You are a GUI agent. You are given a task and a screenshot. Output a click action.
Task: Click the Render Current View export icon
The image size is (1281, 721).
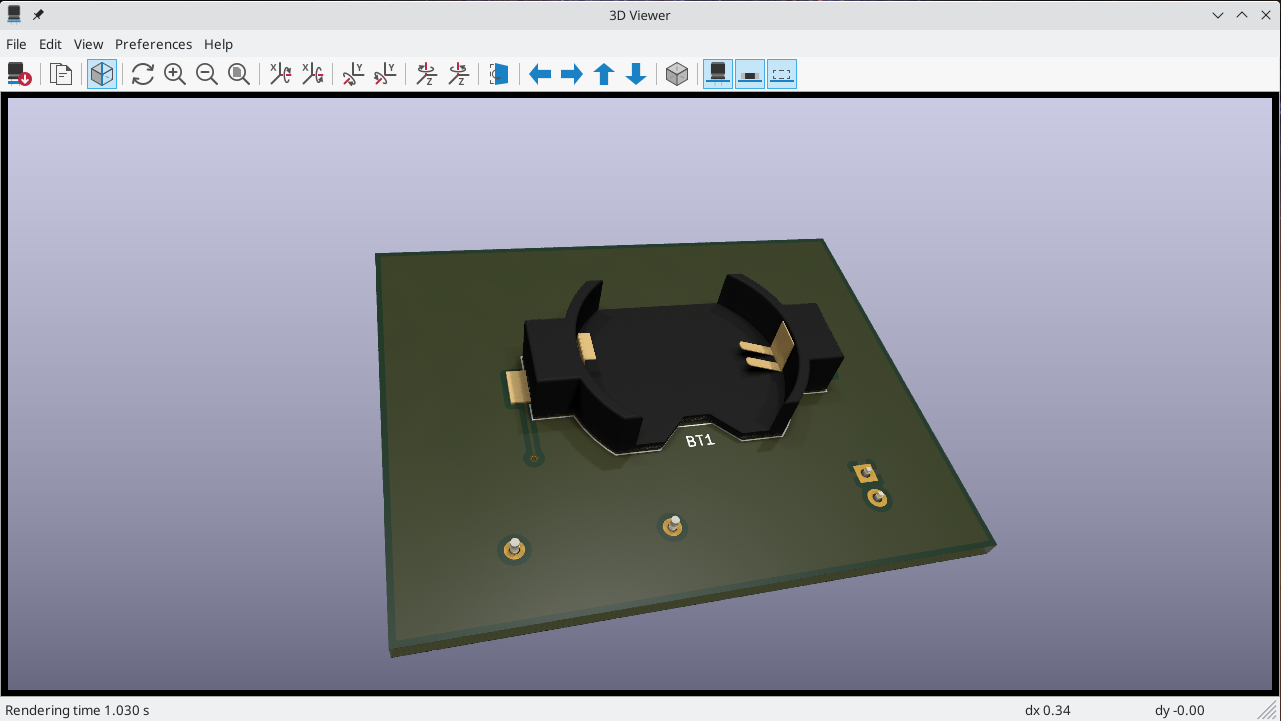pyautogui.click(x=19, y=73)
